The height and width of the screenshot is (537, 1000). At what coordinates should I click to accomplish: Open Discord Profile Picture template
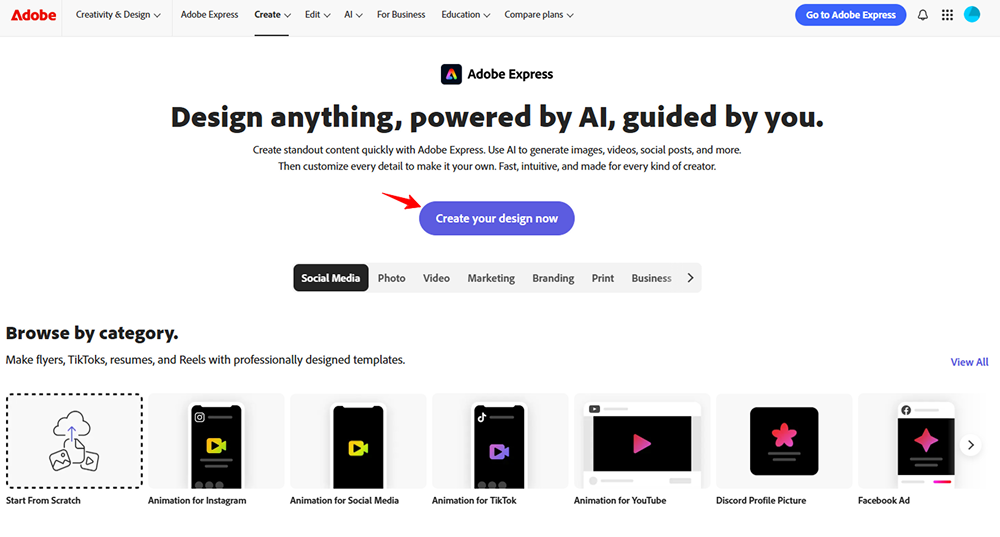click(x=784, y=441)
